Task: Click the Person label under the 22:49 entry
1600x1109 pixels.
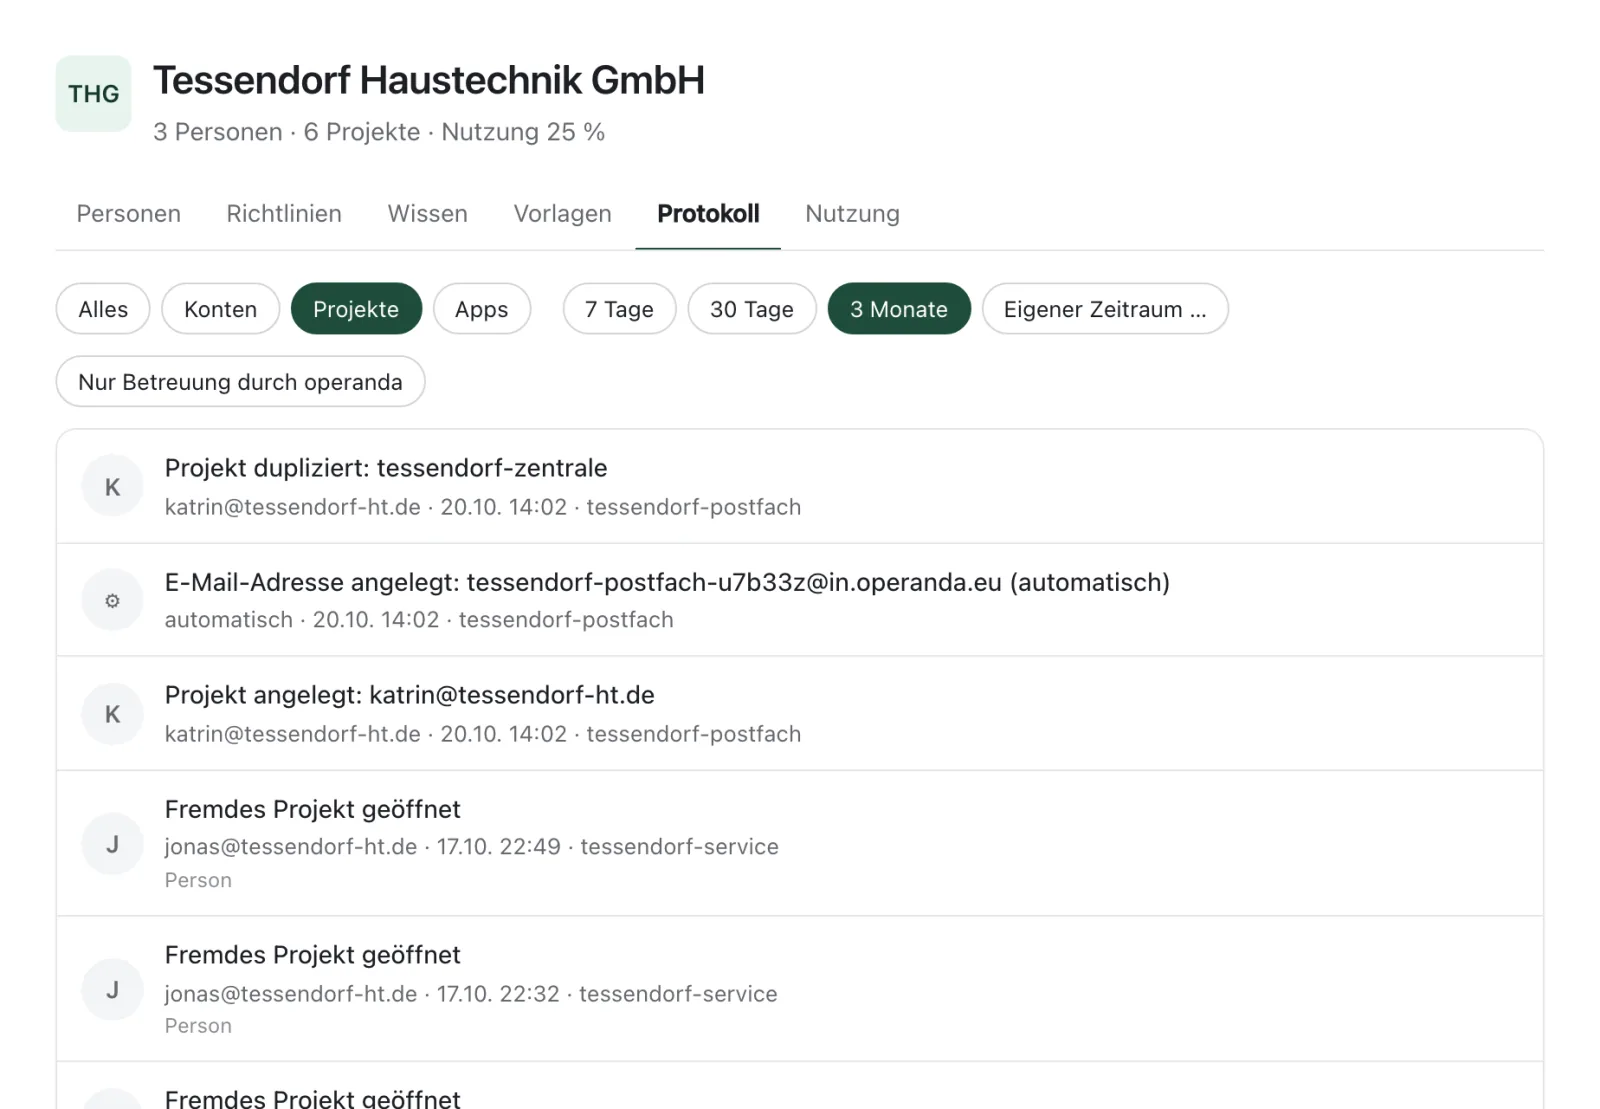Action: tap(198, 880)
